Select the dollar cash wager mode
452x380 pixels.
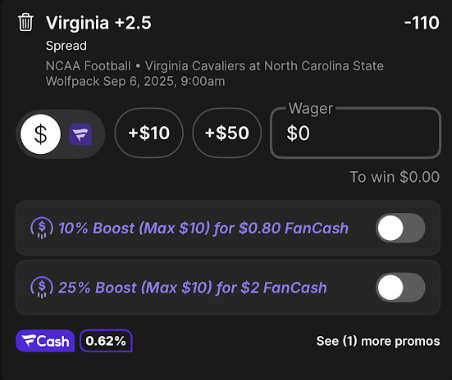tap(41, 134)
